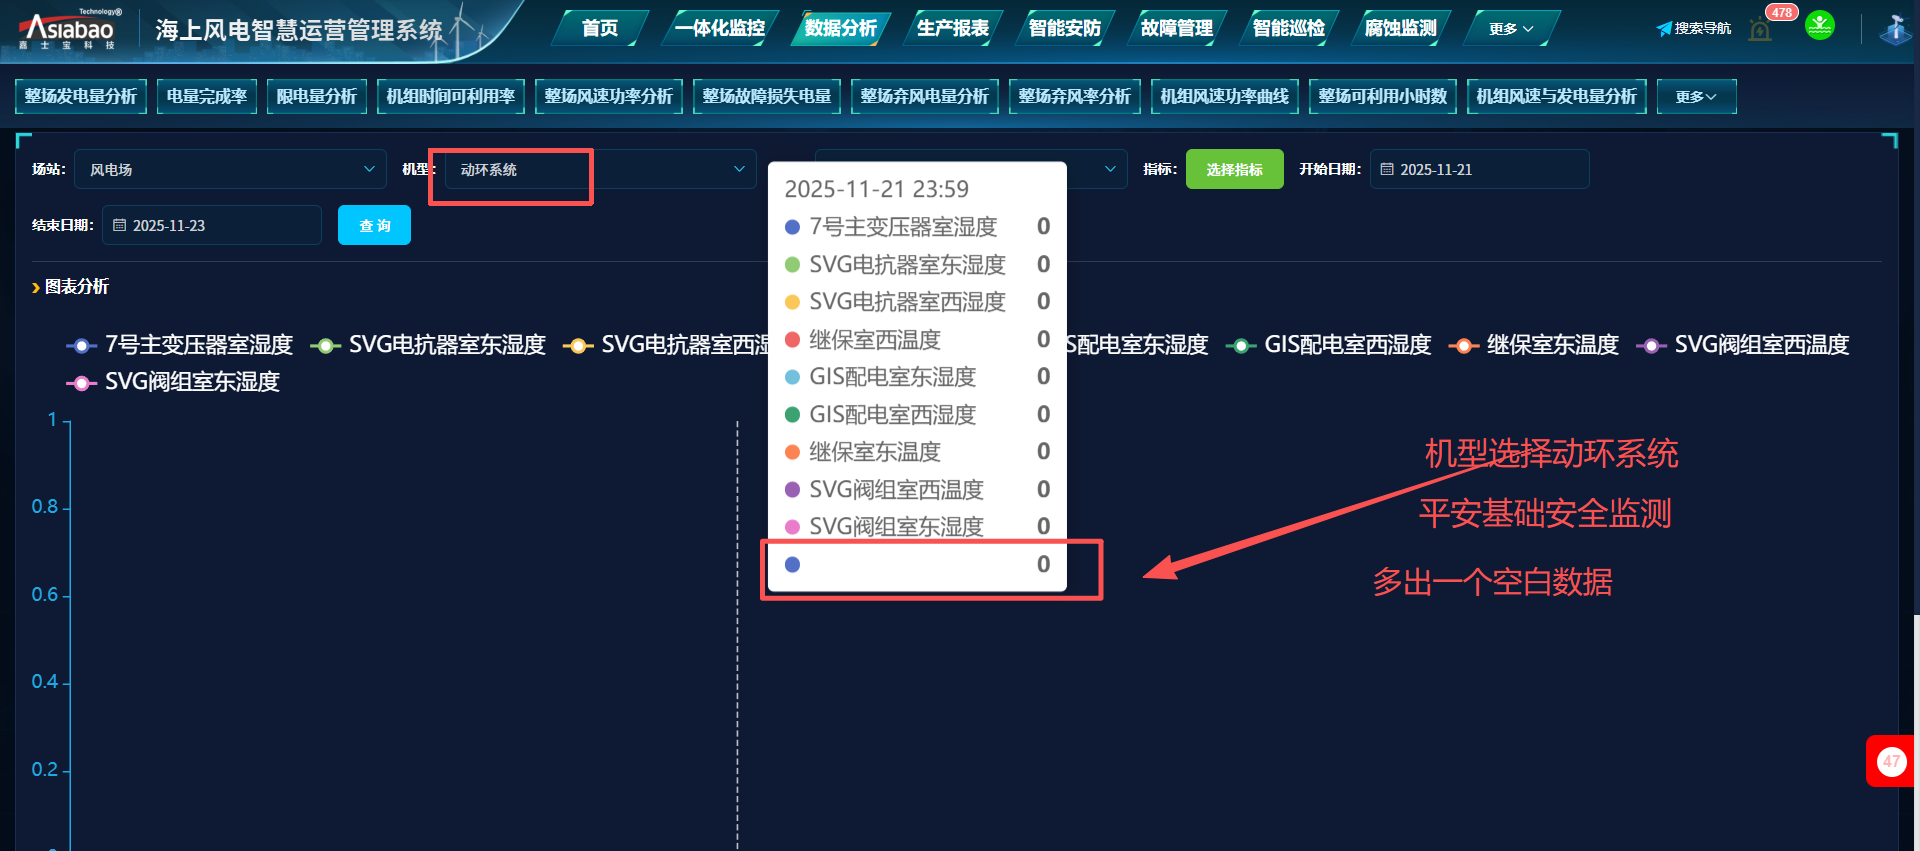
Task: Click the calendar icon in 结束日期 field
Action: pyautogui.click(x=120, y=226)
